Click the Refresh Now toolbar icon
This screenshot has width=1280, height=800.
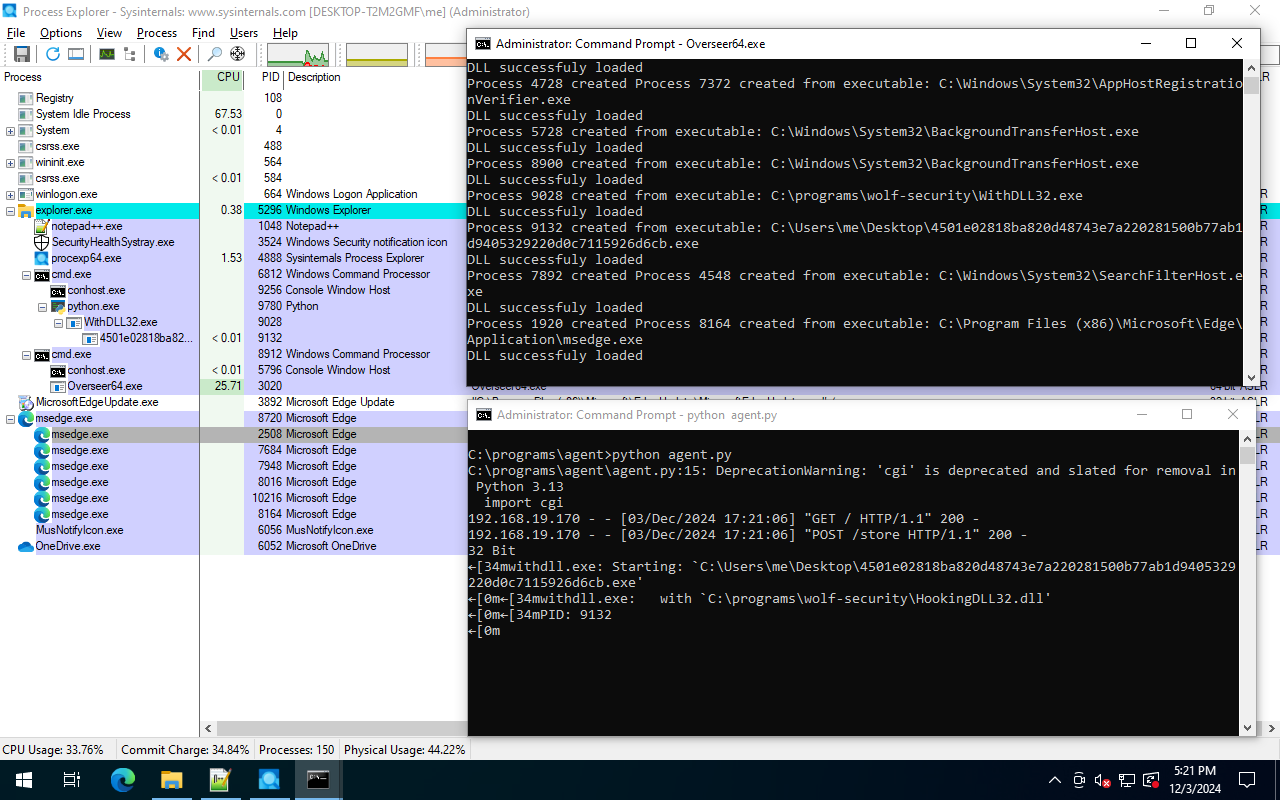(x=52, y=54)
